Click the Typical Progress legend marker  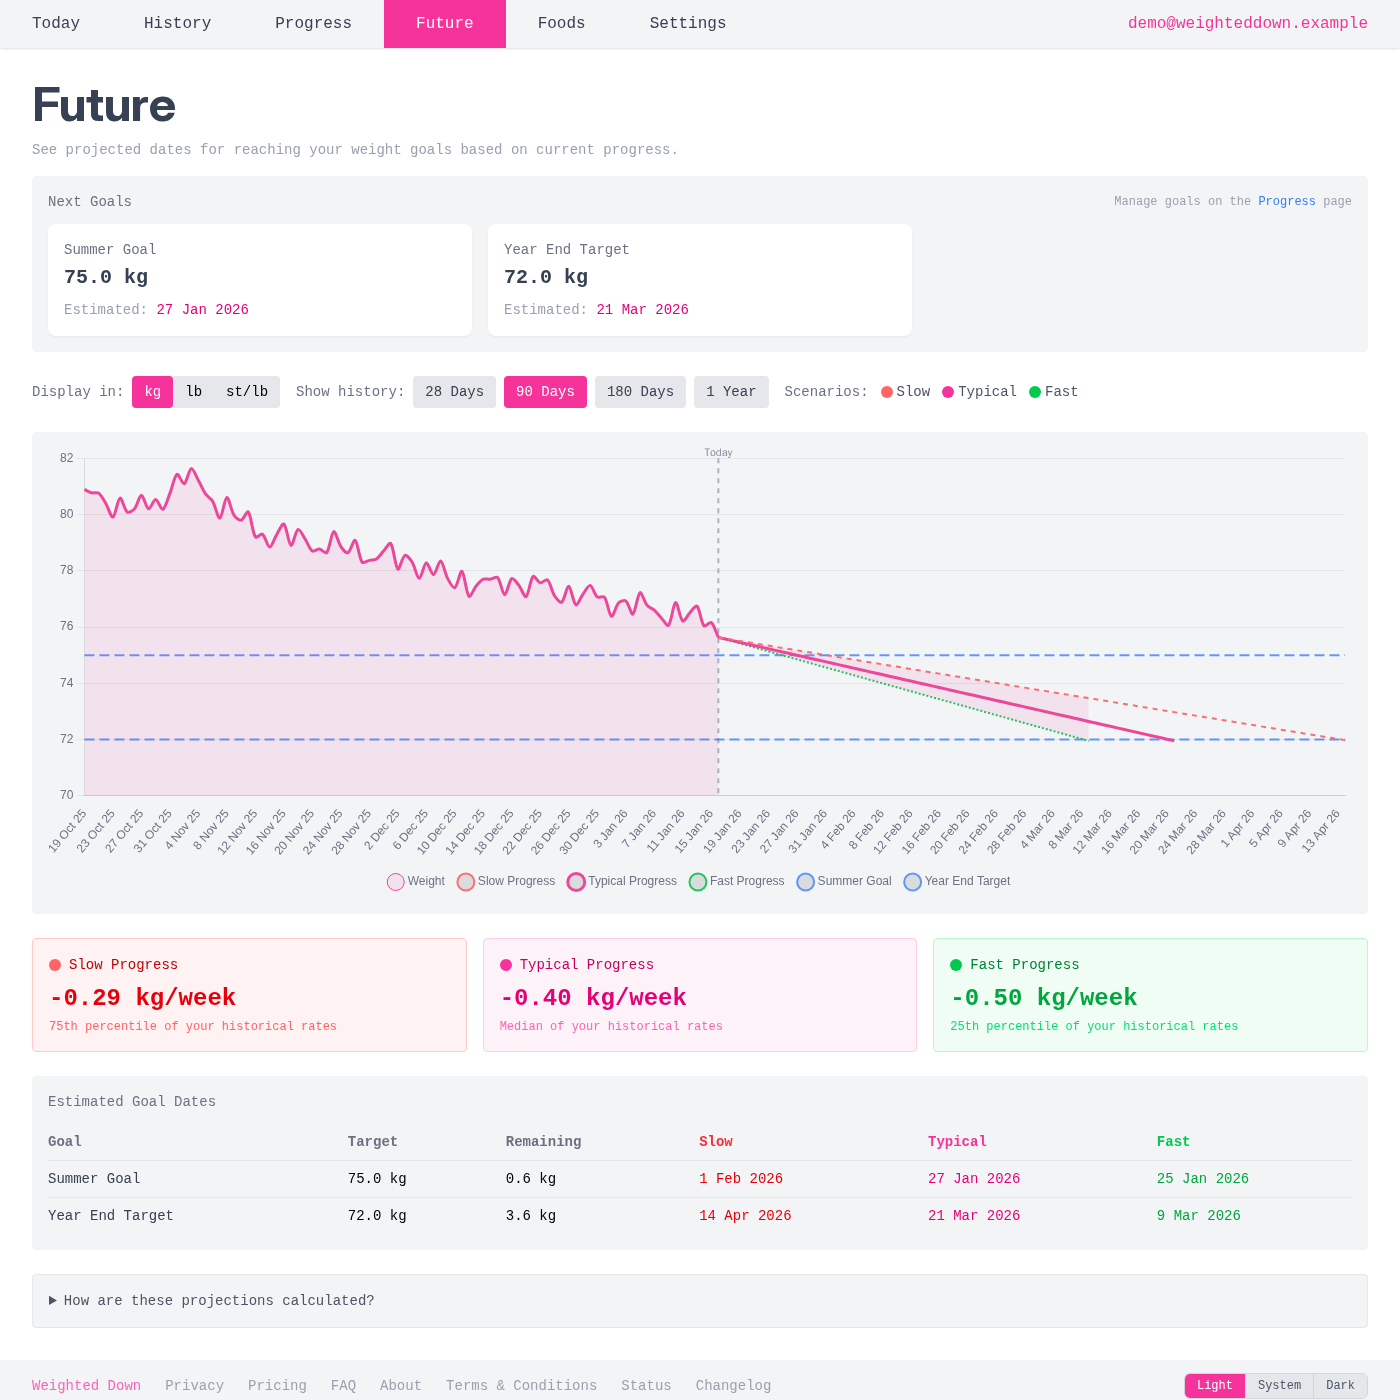click(x=576, y=881)
